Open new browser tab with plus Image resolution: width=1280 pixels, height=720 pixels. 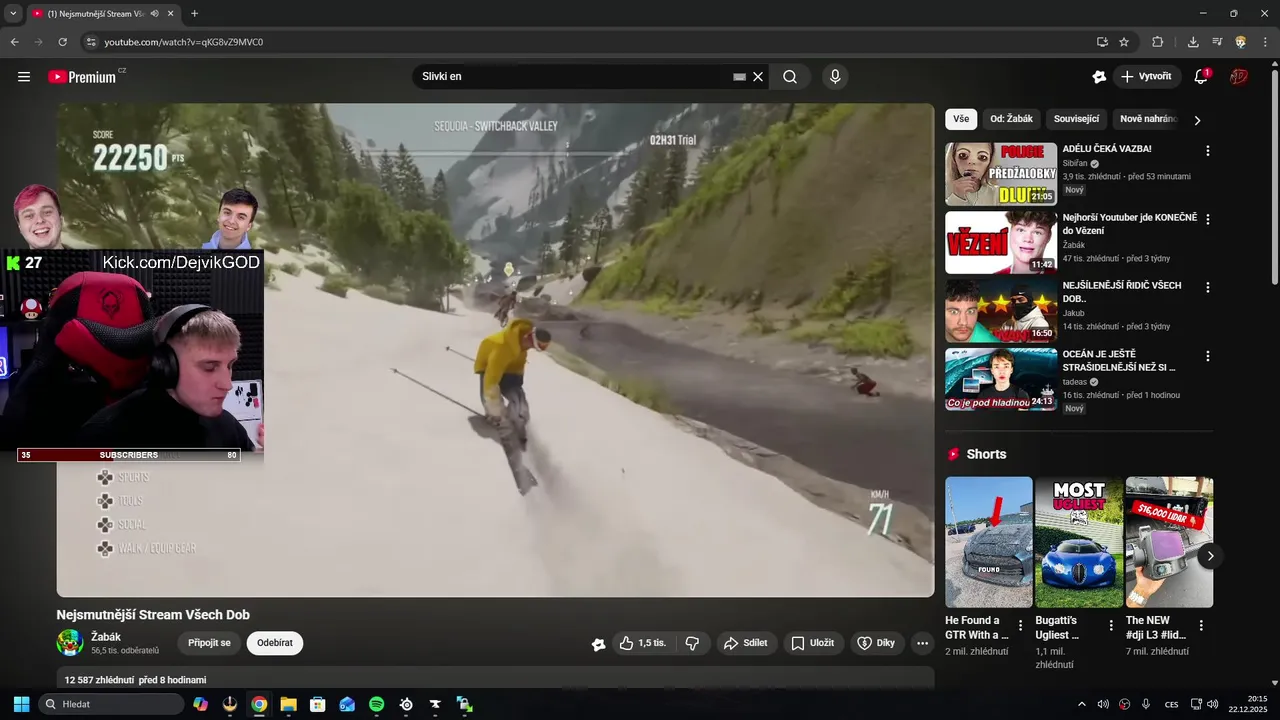click(194, 14)
